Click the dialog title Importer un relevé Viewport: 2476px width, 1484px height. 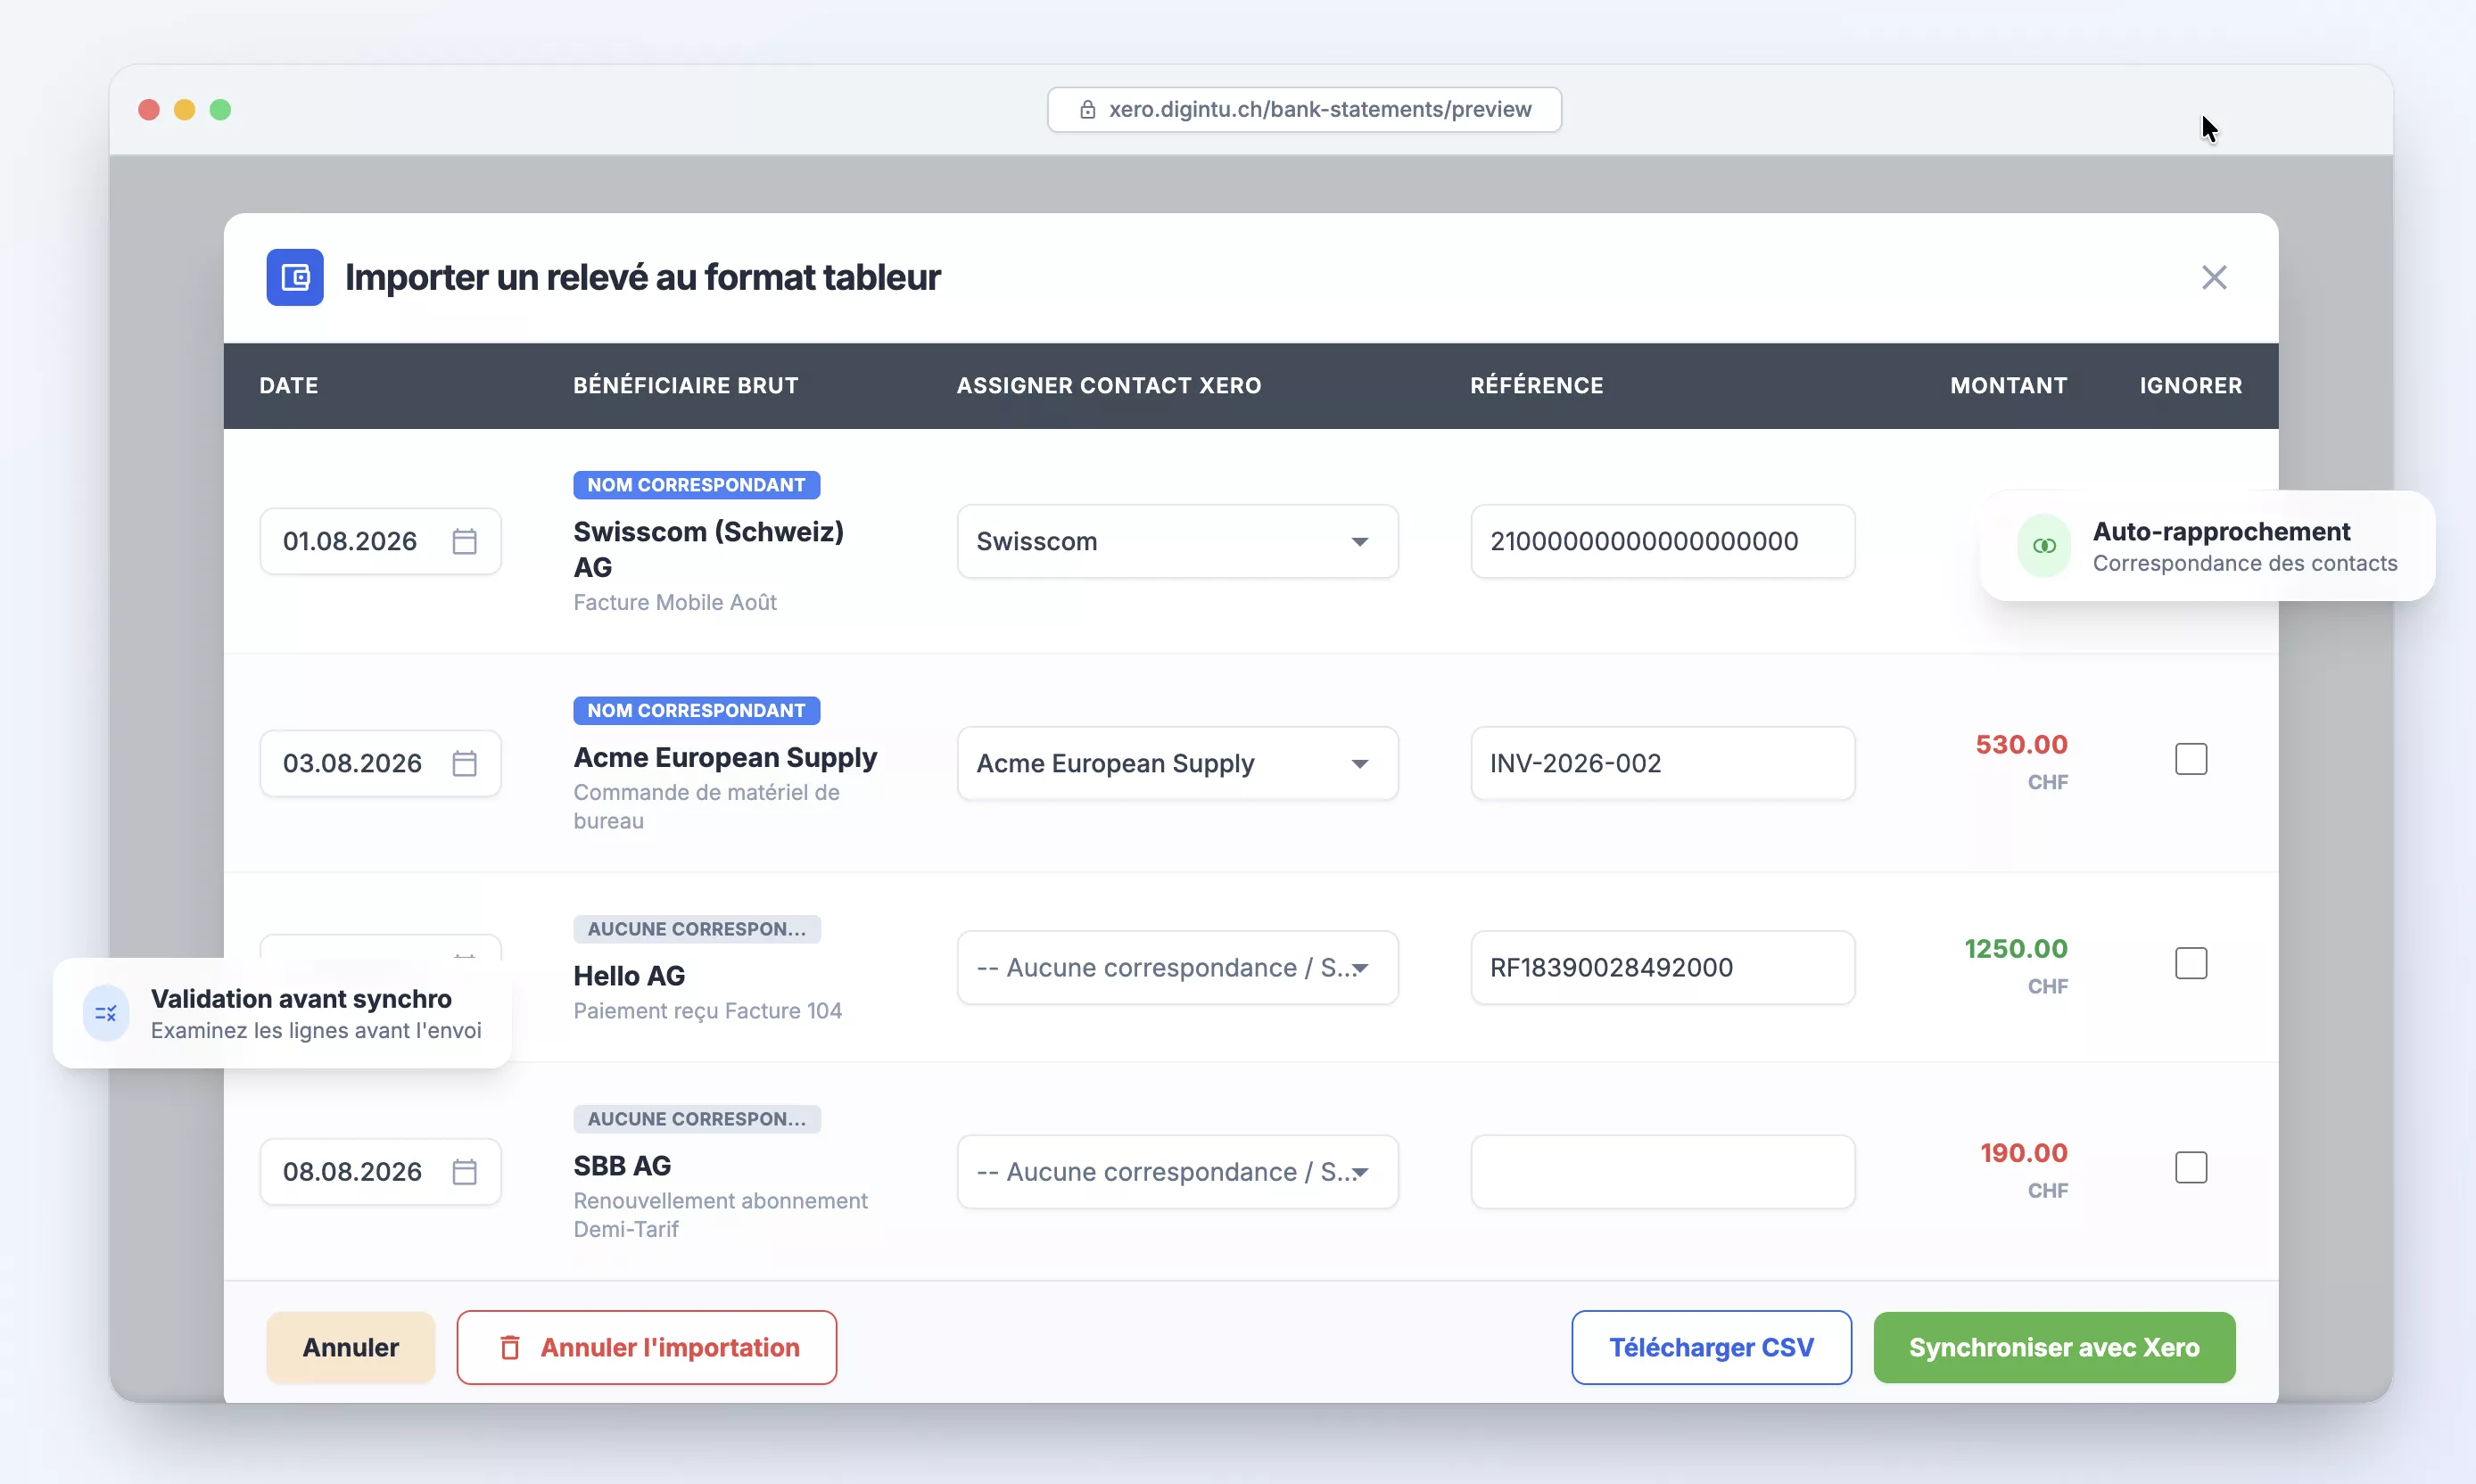[x=642, y=277]
